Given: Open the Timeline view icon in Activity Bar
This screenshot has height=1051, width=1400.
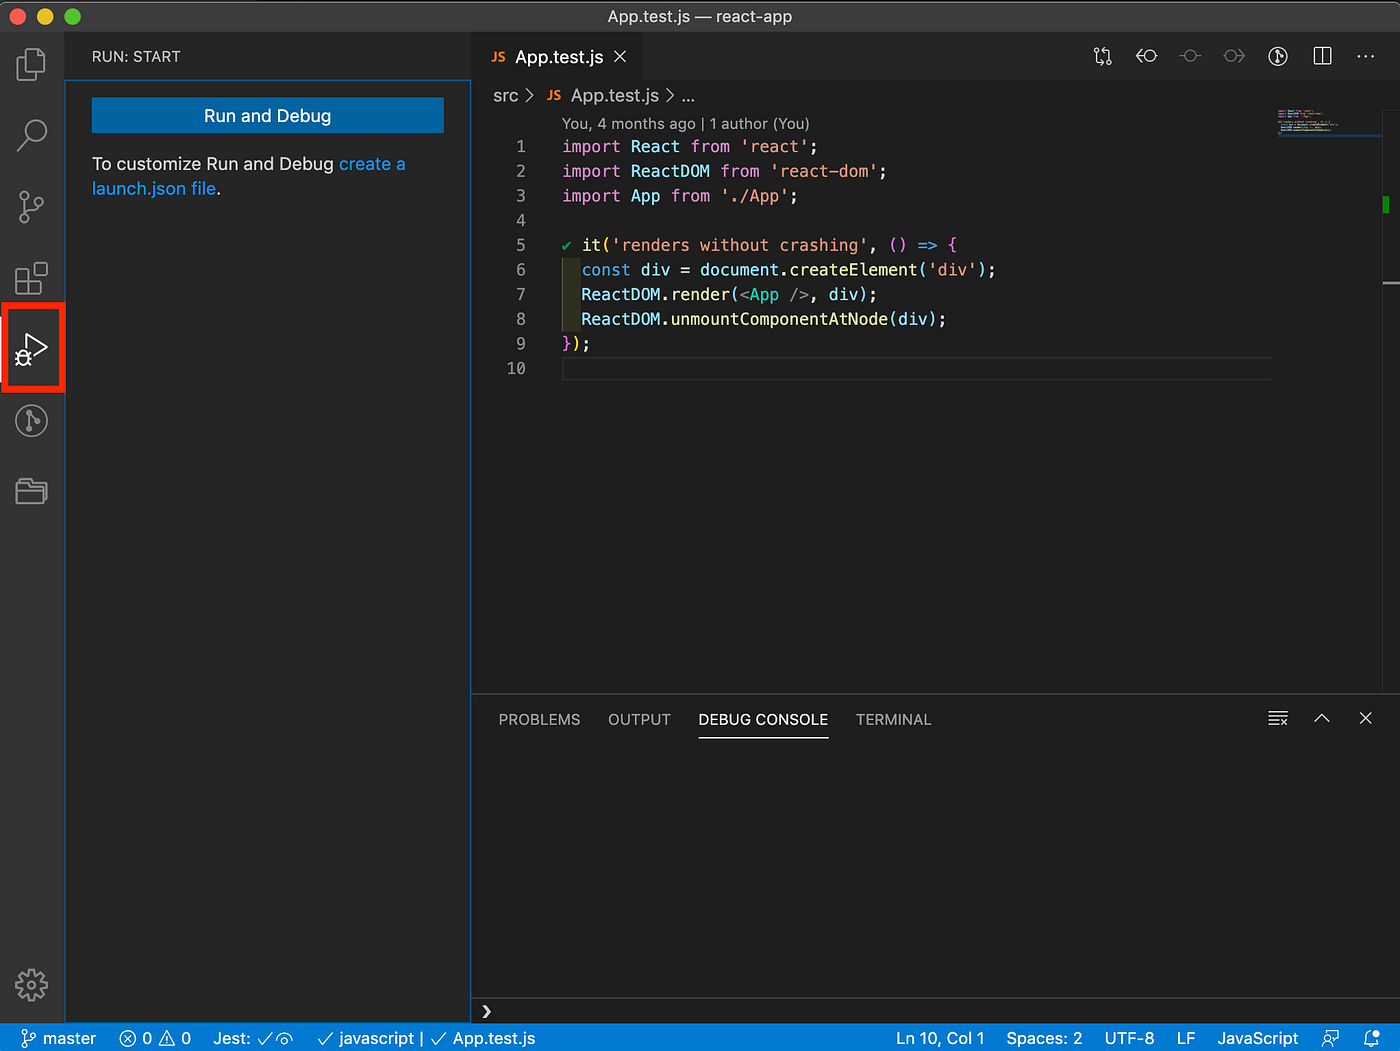Looking at the screenshot, I should coord(31,420).
